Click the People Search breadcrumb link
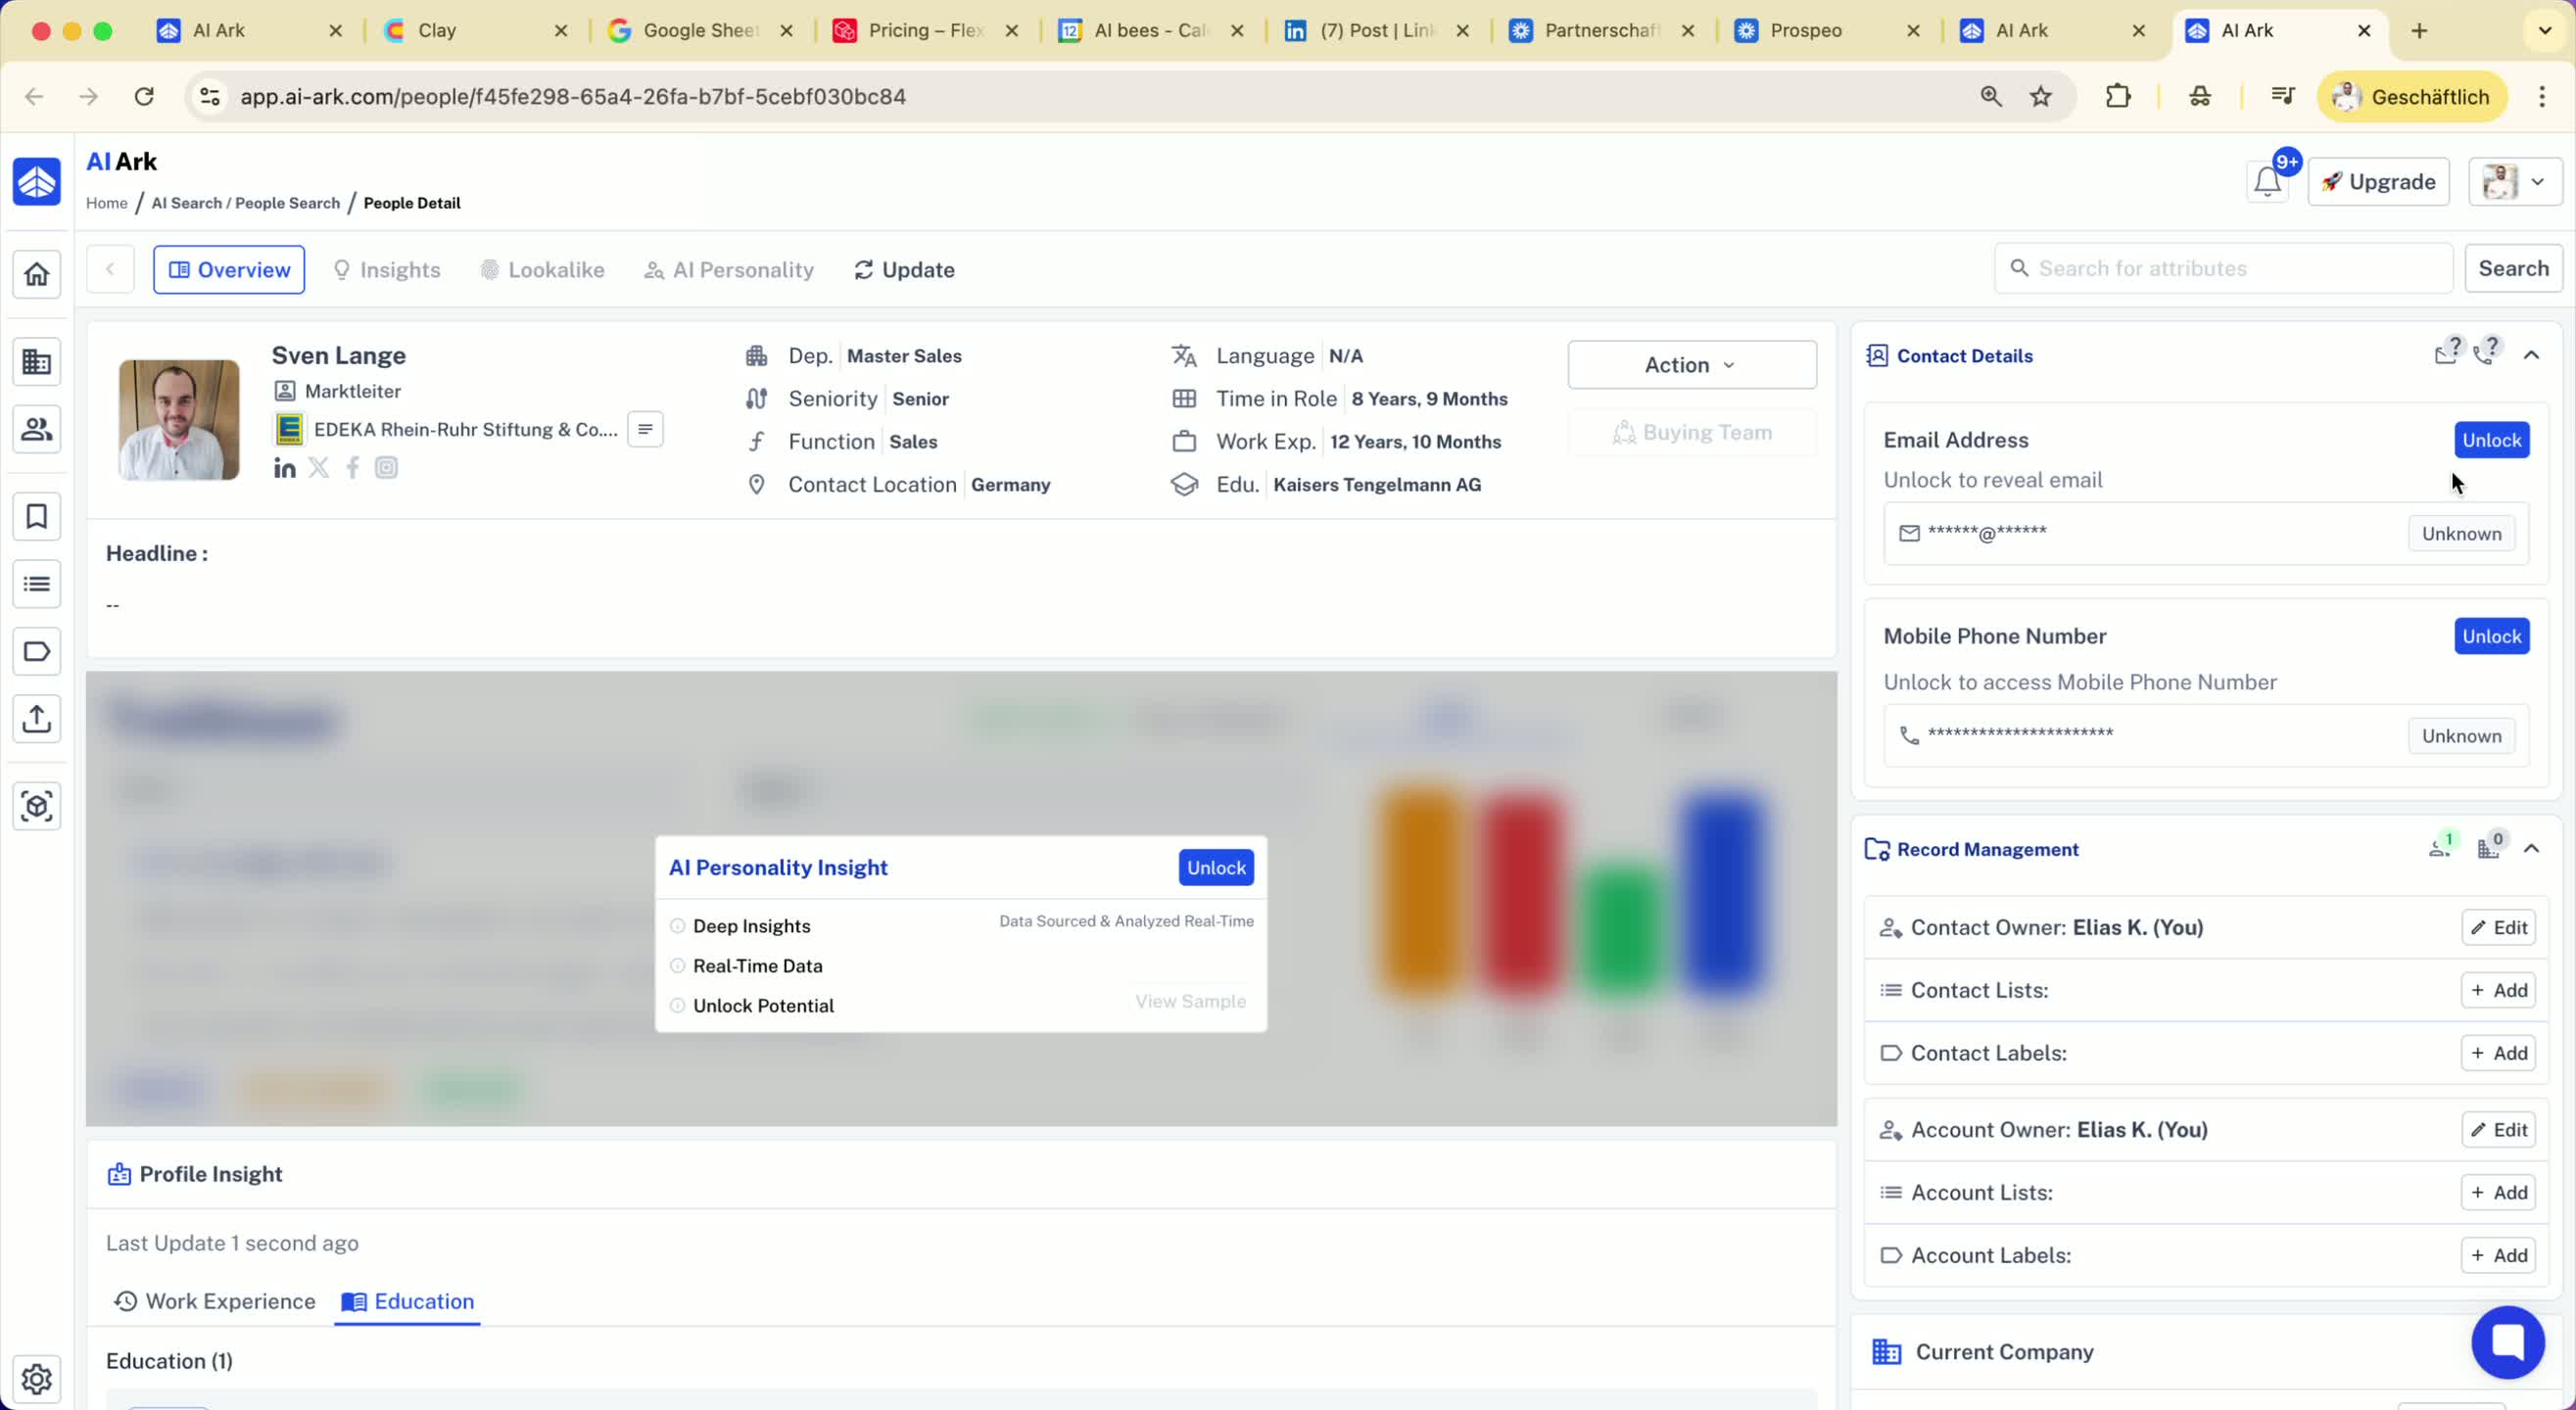The width and height of the screenshot is (2576, 1410). click(287, 203)
